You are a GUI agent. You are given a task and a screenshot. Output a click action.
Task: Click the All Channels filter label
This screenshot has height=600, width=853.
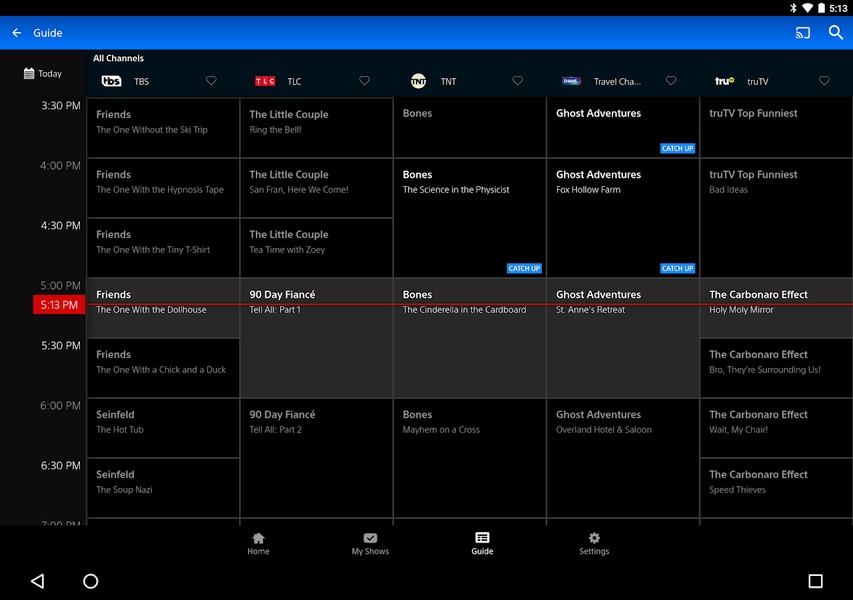pos(118,58)
